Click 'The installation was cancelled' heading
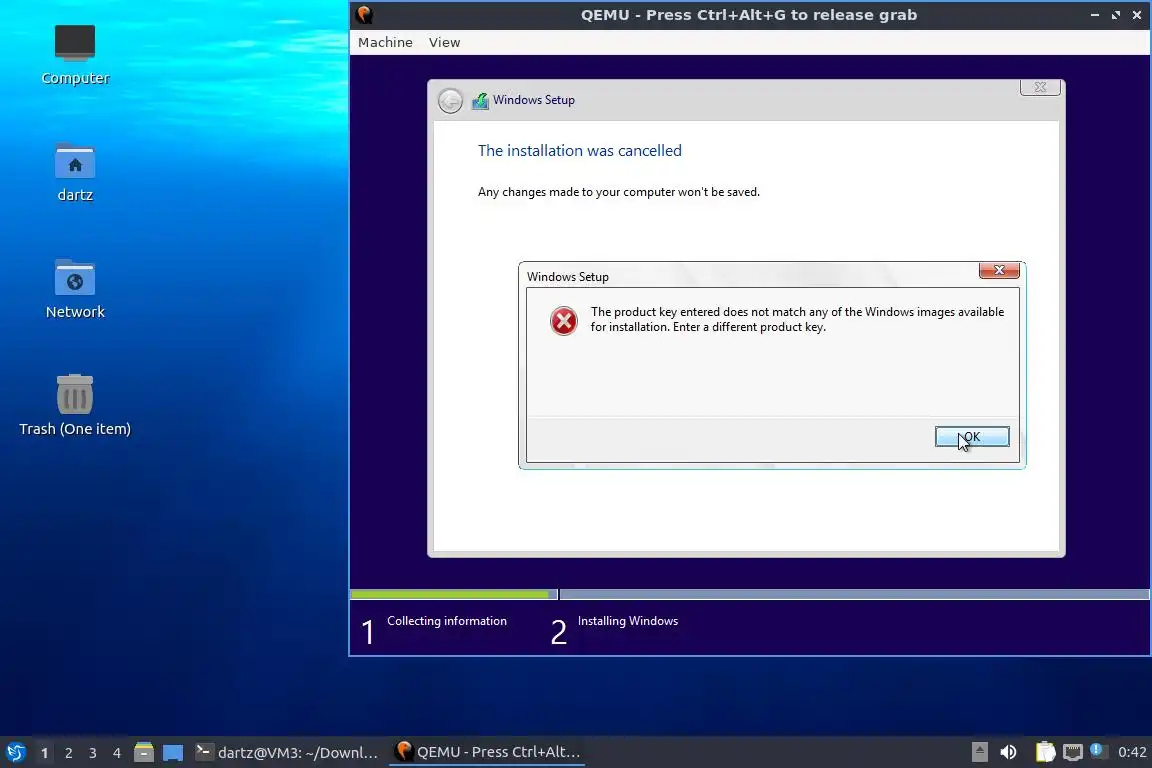Viewport: 1152px width, 768px height. pyautogui.click(x=580, y=151)
